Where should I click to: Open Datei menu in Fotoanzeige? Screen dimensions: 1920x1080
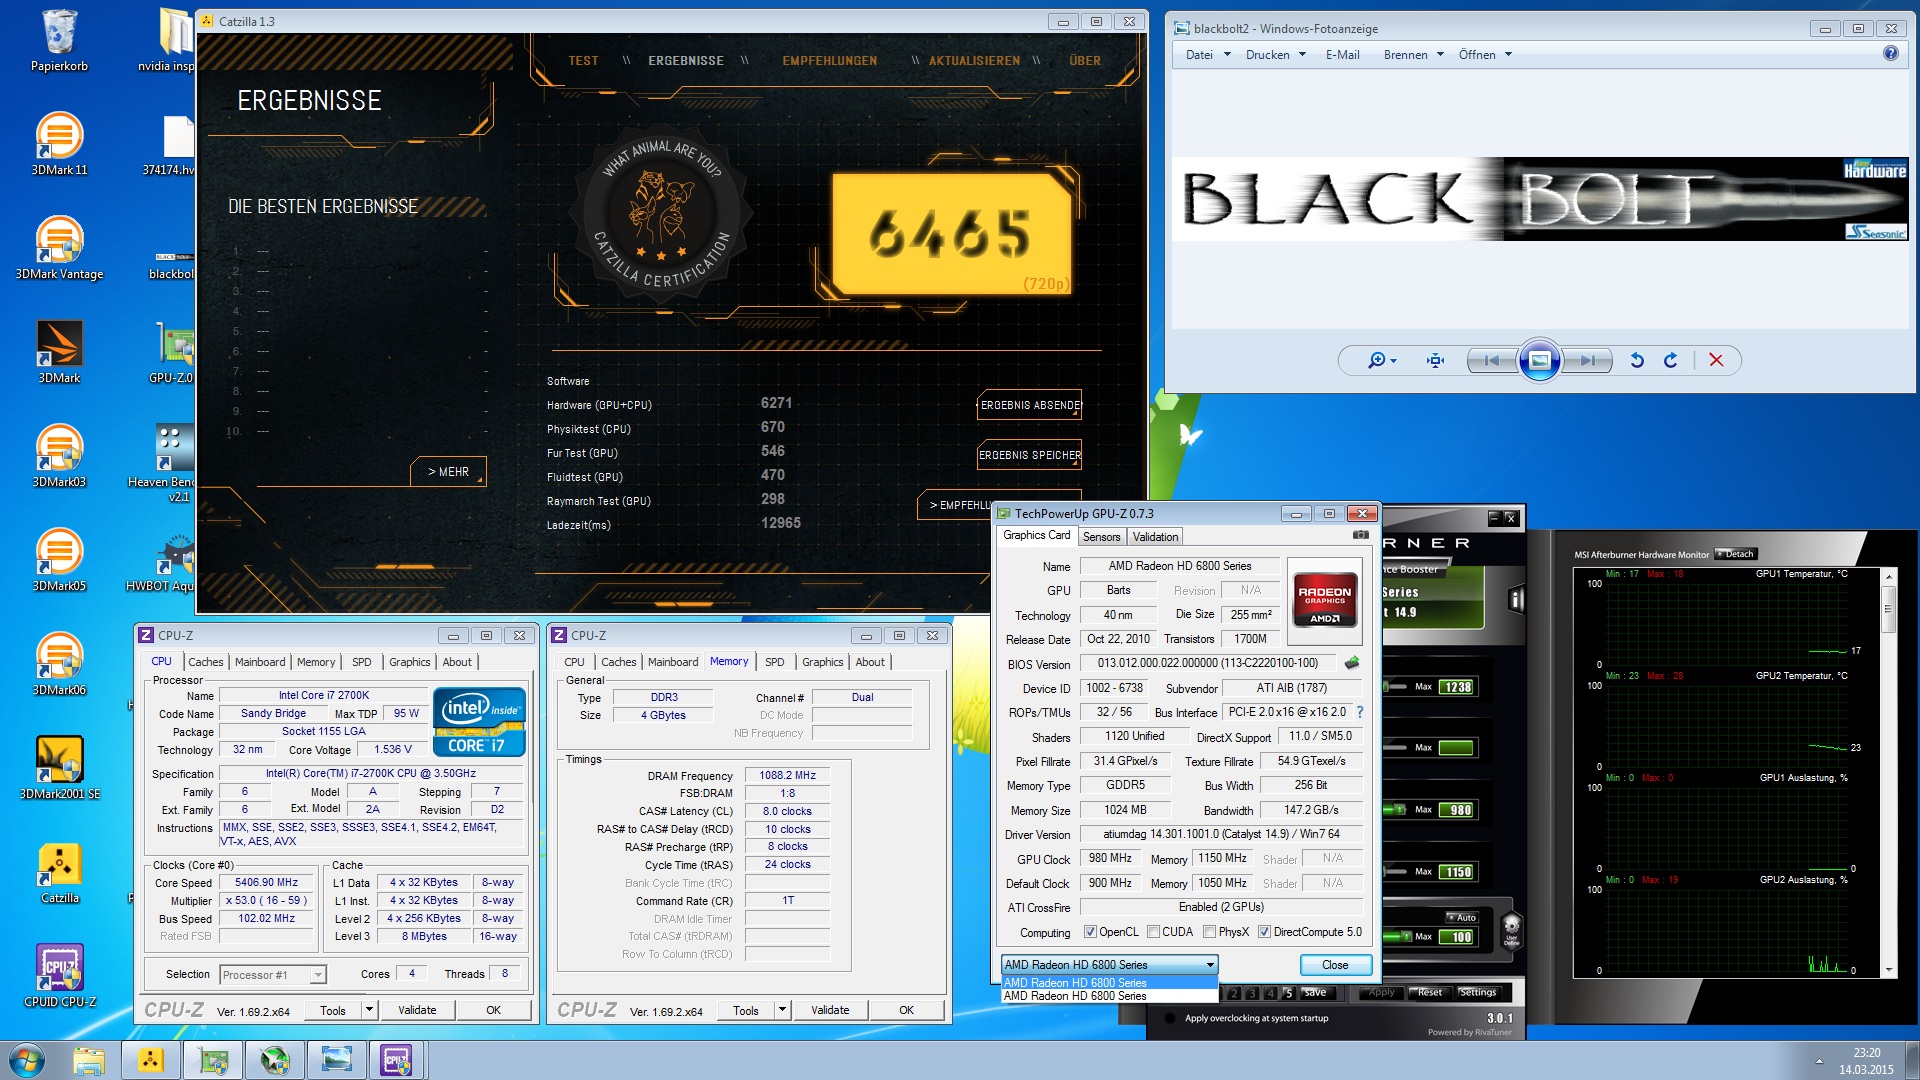(x=1207, y=55)
